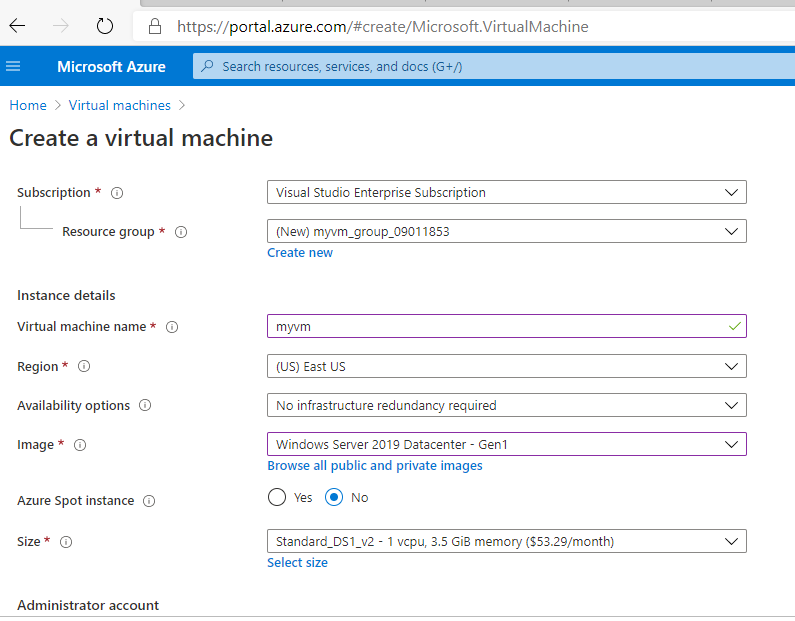Click Browse all public and private images

point(375,465)
